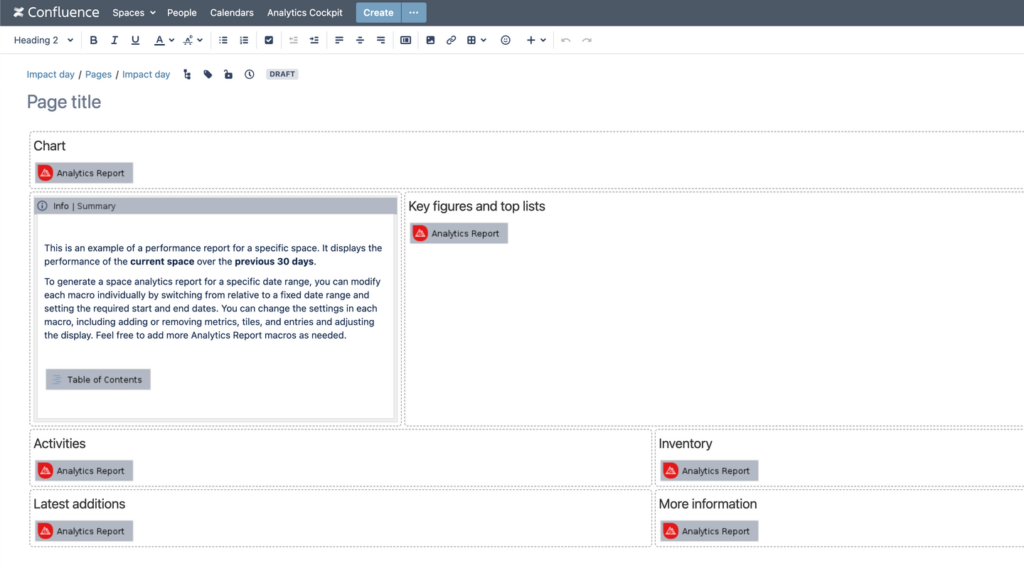Click the More information heading
1024x571 pixels.
707,504
